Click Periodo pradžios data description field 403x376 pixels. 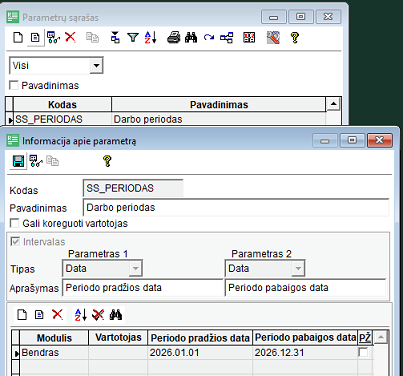pos(142,288)
